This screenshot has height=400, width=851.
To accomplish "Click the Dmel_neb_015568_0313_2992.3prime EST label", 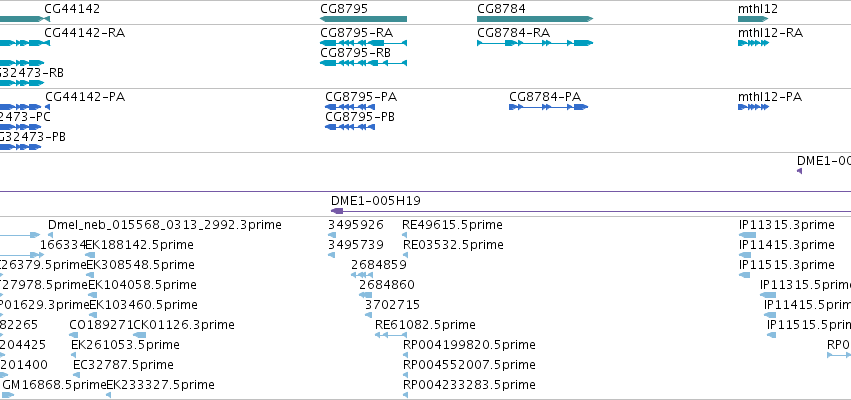I will tap(165, 225).
